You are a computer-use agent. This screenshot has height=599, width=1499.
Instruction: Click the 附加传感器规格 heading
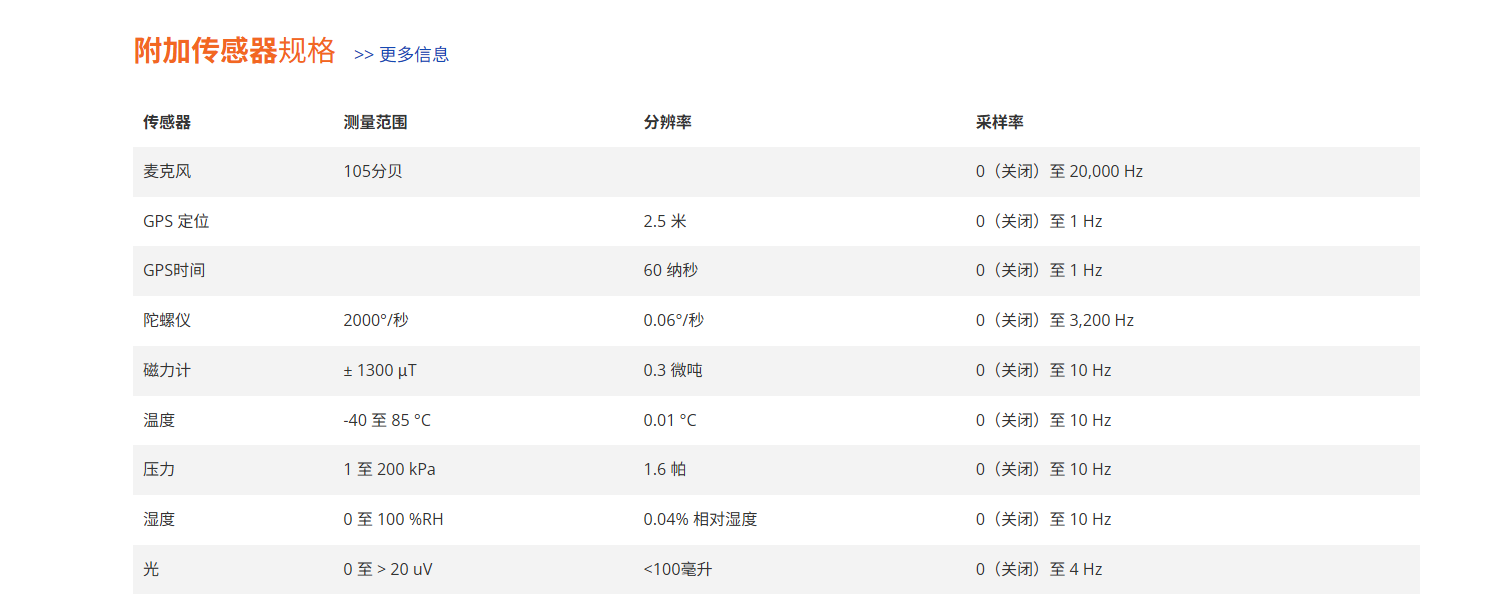[x=235, y=51]
